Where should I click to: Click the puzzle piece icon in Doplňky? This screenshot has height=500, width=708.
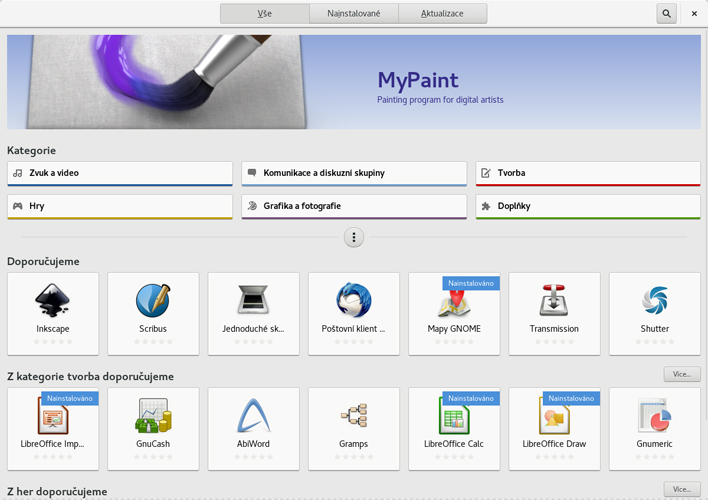(x=486, y=206)
